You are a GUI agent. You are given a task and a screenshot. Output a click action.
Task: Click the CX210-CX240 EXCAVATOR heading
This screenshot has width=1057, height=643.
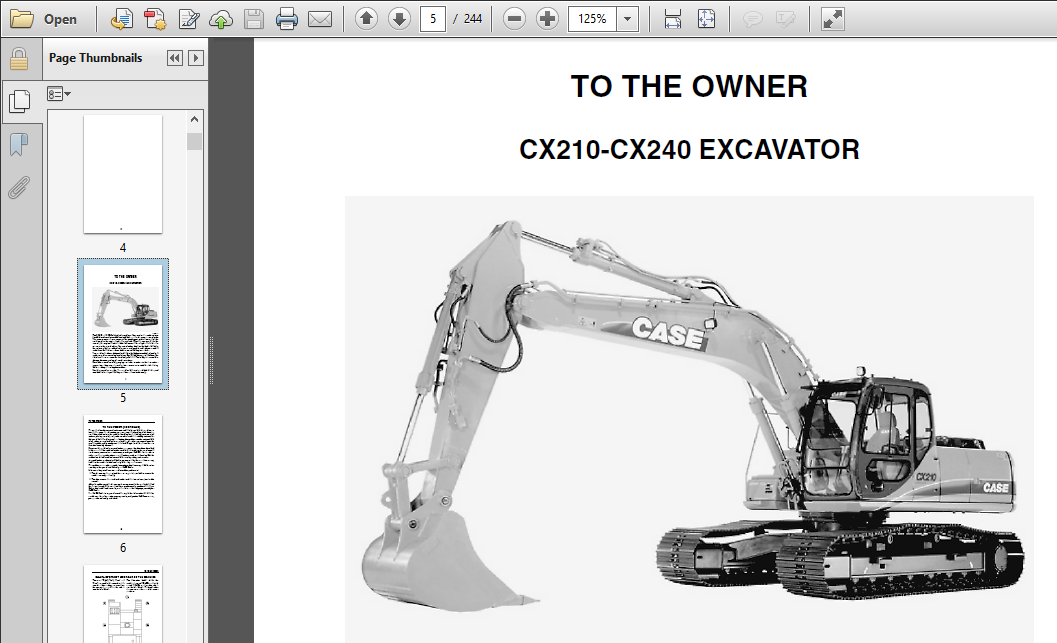pyautogui.click(x=689, y=150)
